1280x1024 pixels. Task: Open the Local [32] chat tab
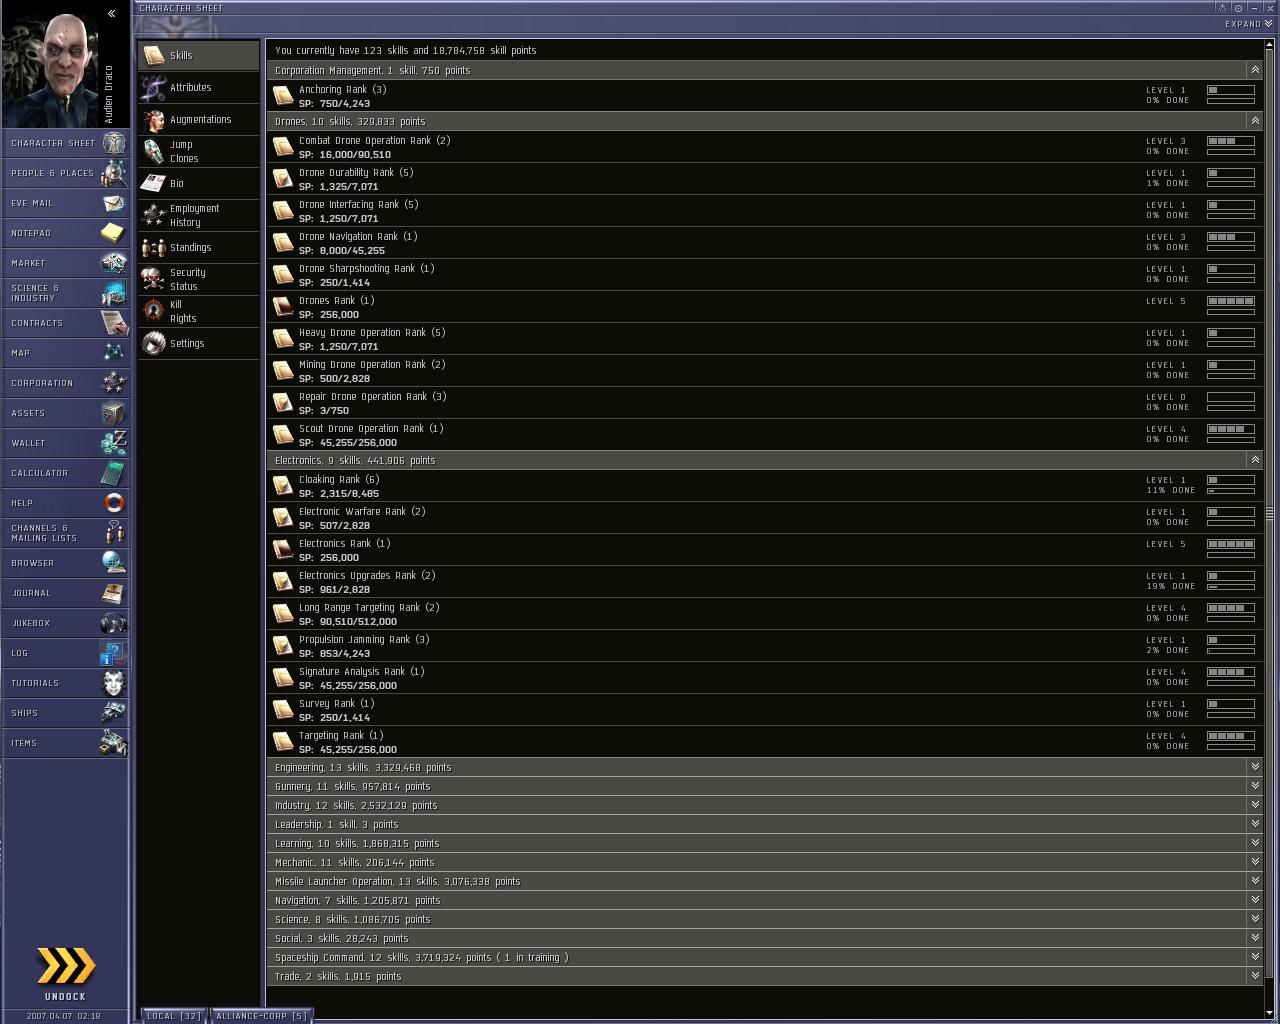click(173, 1016)
